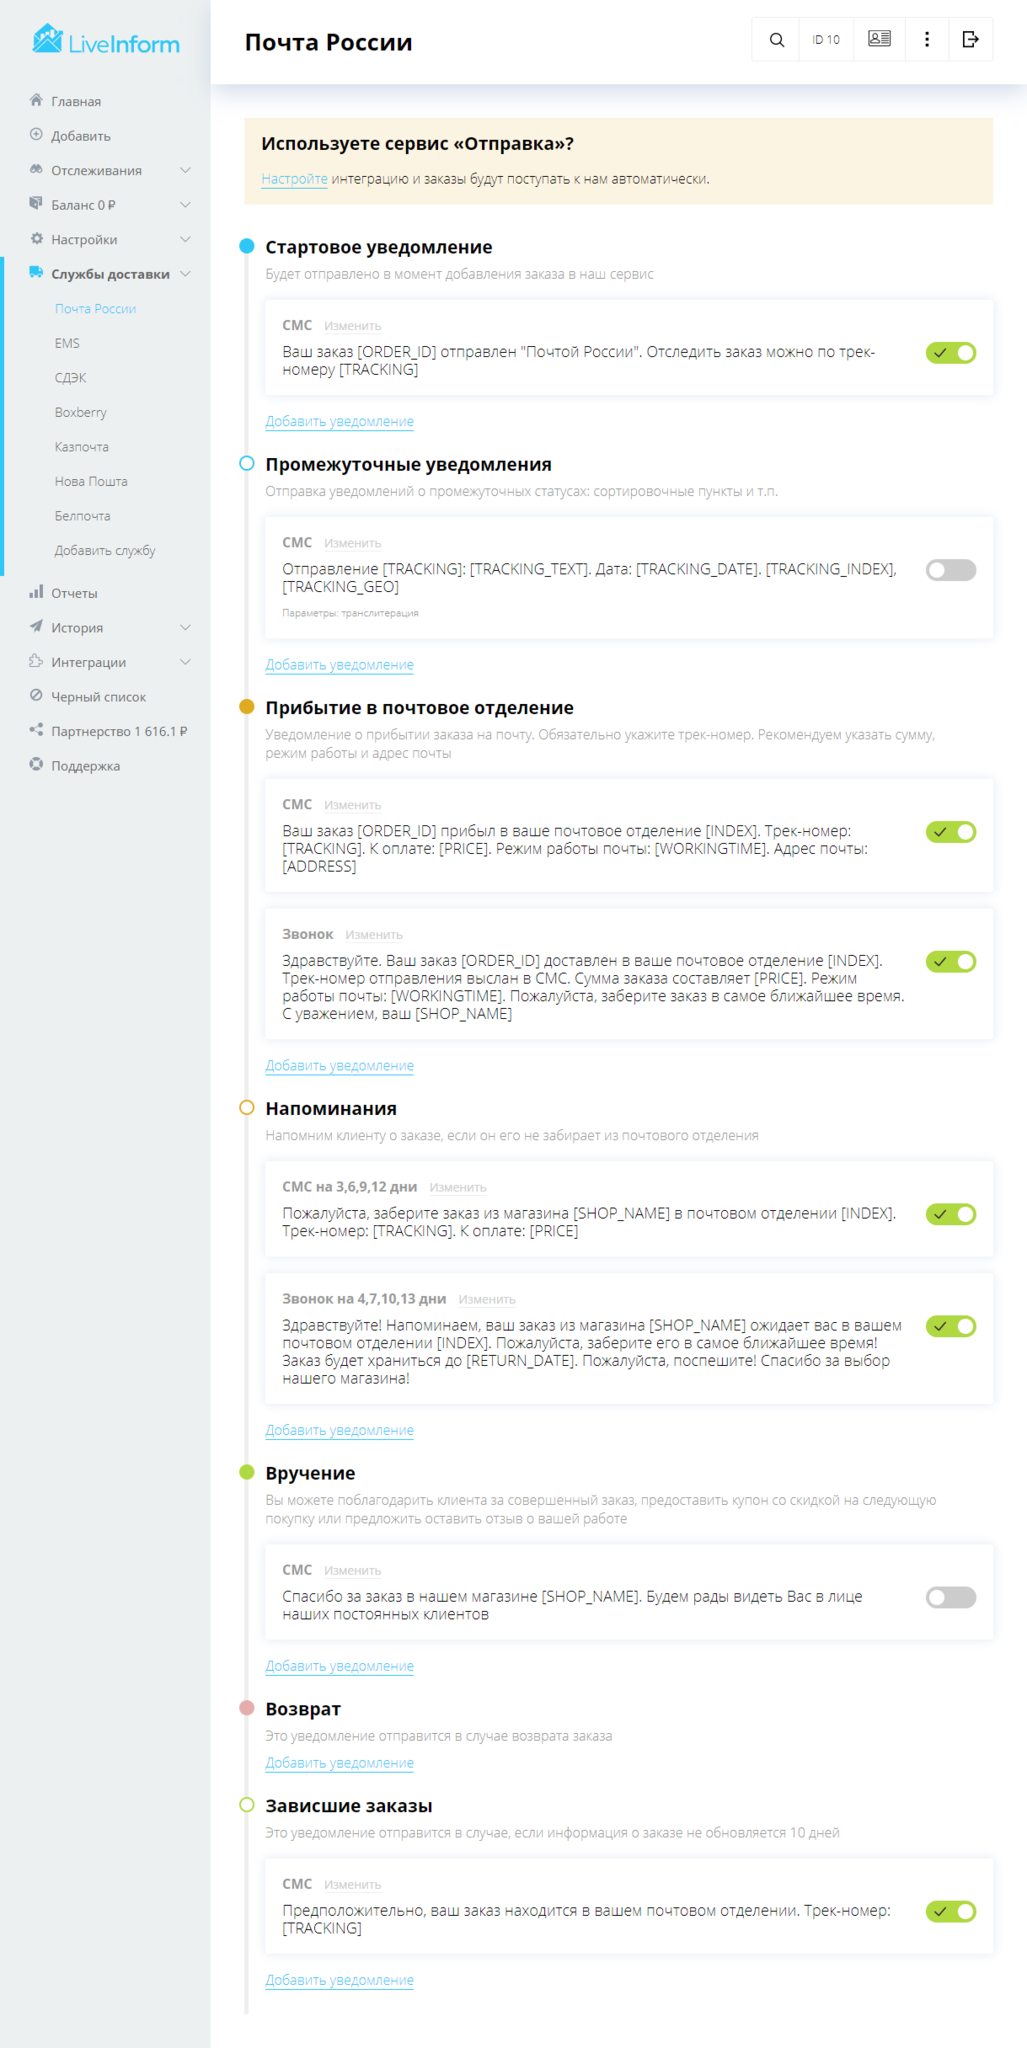Click Изменить for Стартовое уведомление SMS
This screenshot has height=2048, width=1027.
[352, 326]
